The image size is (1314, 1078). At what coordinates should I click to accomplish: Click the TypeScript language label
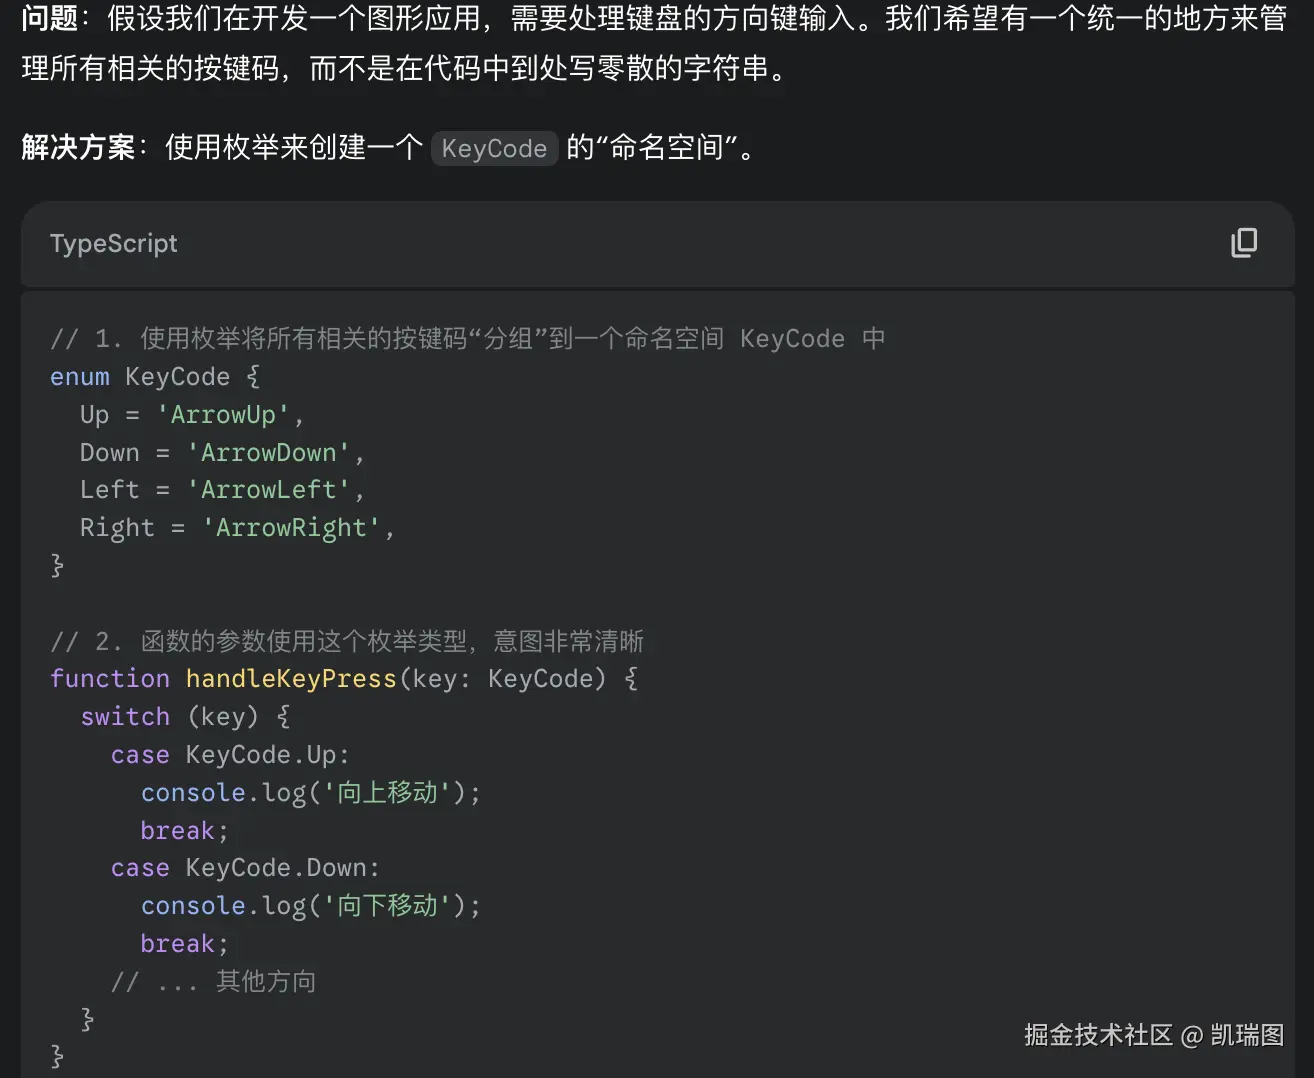pos(114,244)
